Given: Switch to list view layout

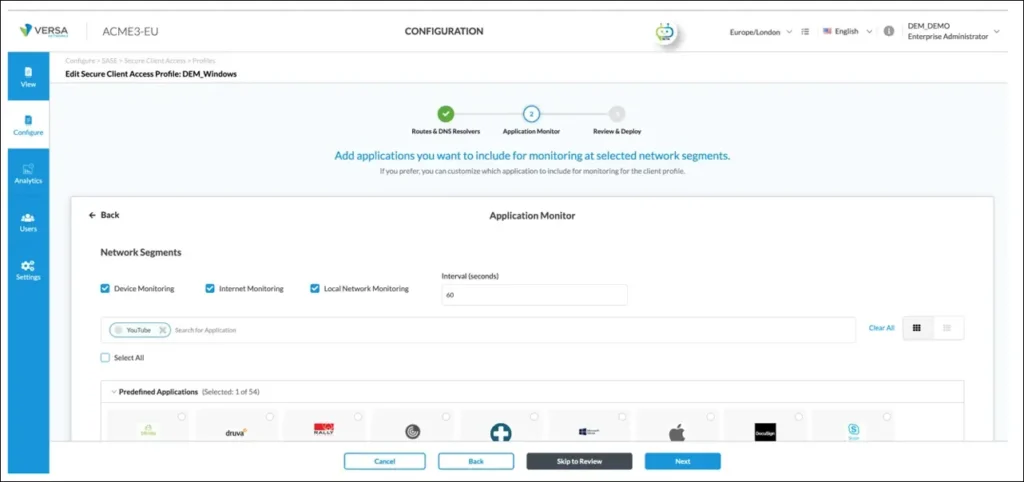Looking at the screenshot, I should pos(948,328).
